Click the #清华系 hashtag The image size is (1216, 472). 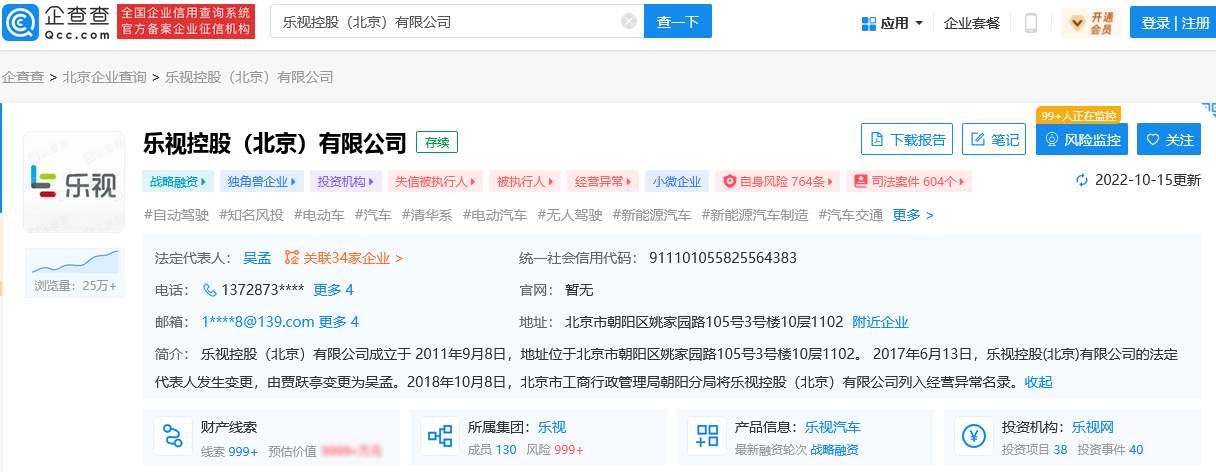point(427,215)
